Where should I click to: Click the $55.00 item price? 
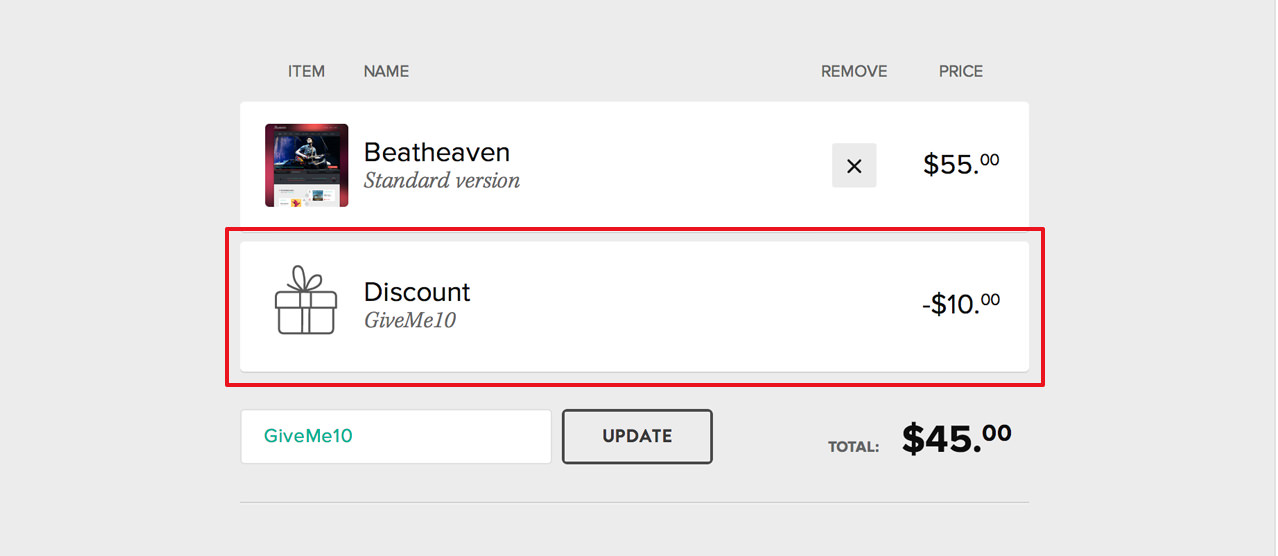click(961, 164)
